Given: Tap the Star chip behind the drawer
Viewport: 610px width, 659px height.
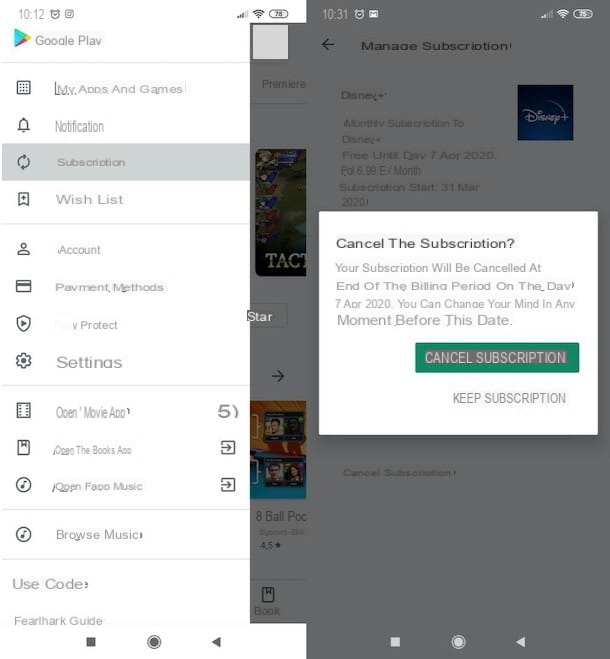Looking at the screenshot, I should [x=267, y=316].
